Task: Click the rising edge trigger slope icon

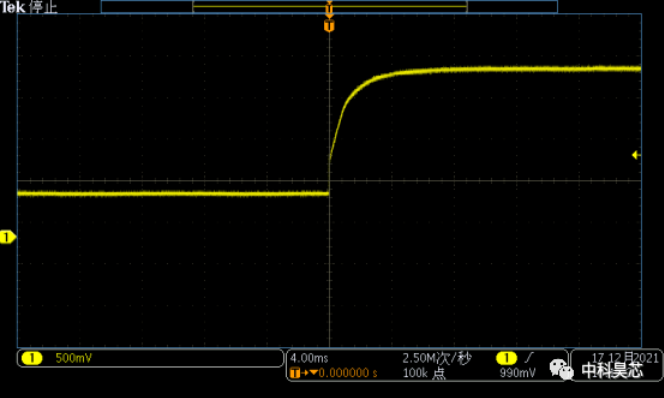Action: point(529,358)
